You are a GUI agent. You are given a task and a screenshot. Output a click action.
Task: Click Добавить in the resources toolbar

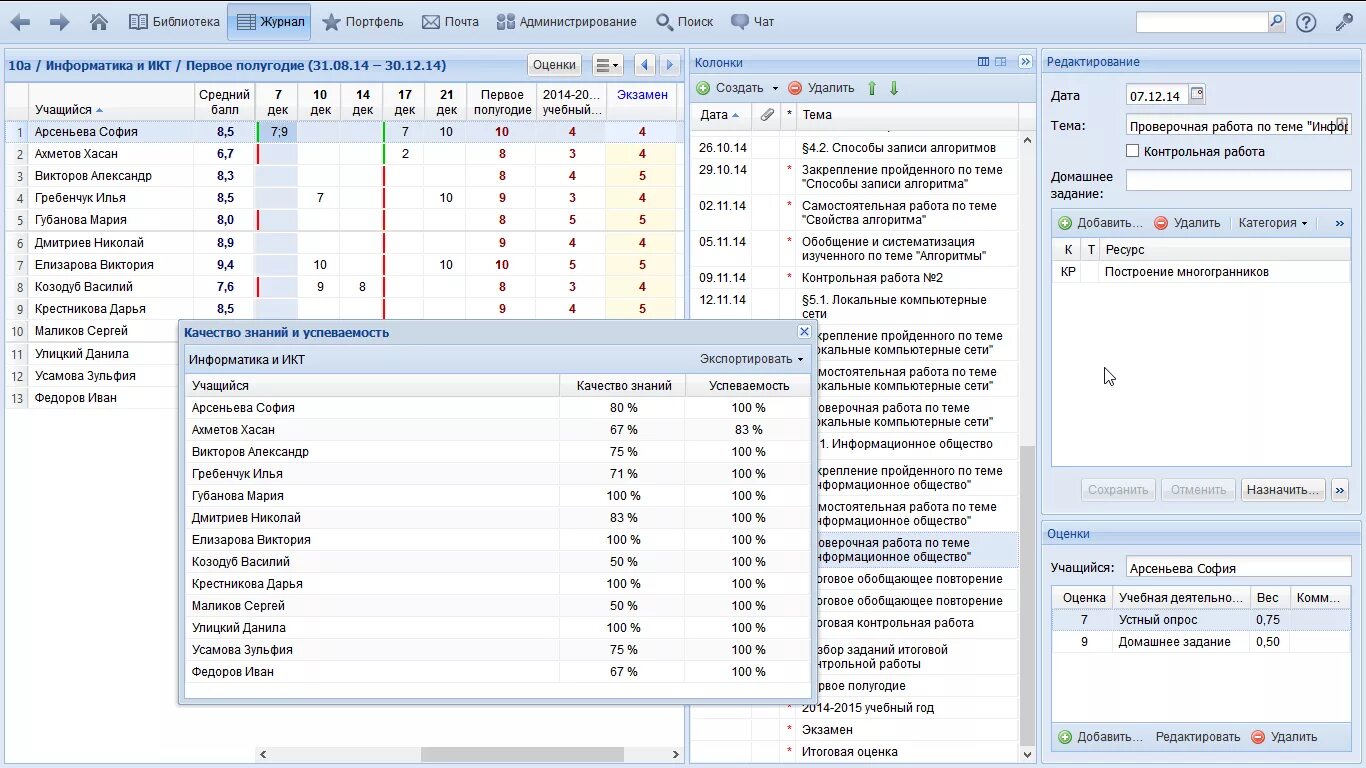click(x=1100, y=223)
